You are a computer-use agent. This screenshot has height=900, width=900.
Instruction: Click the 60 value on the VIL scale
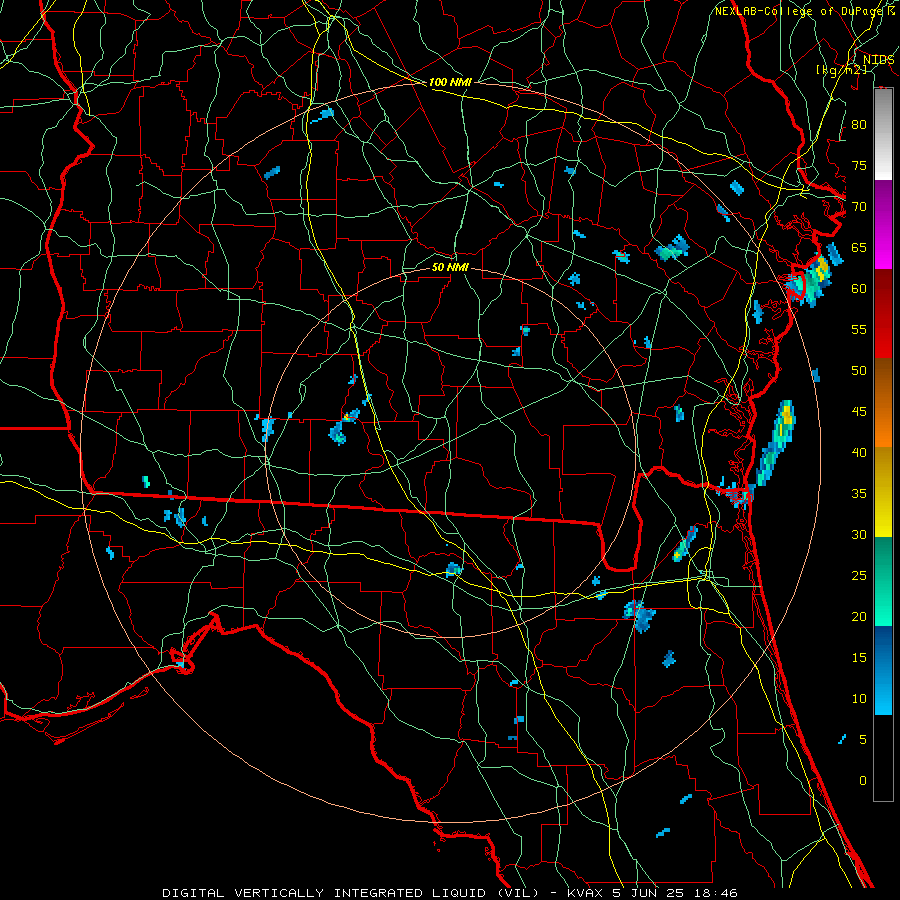point(859,289)
